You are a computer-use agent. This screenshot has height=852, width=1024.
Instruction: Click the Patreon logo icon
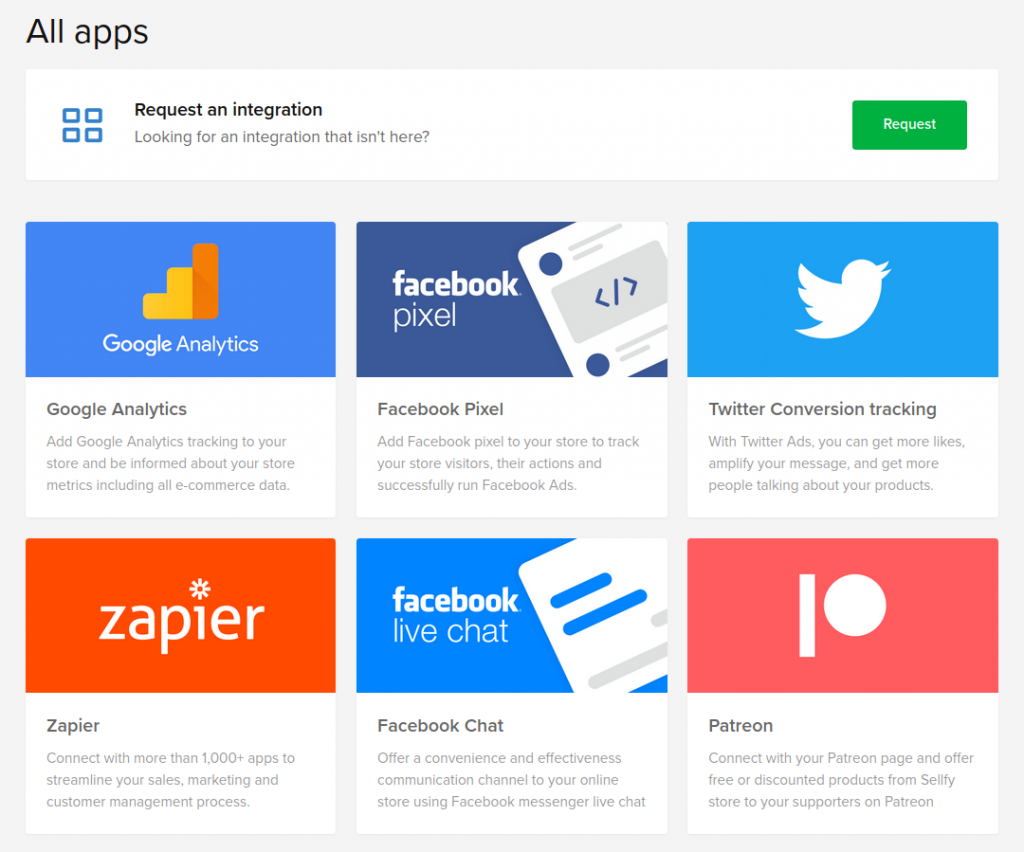[842, 614]
